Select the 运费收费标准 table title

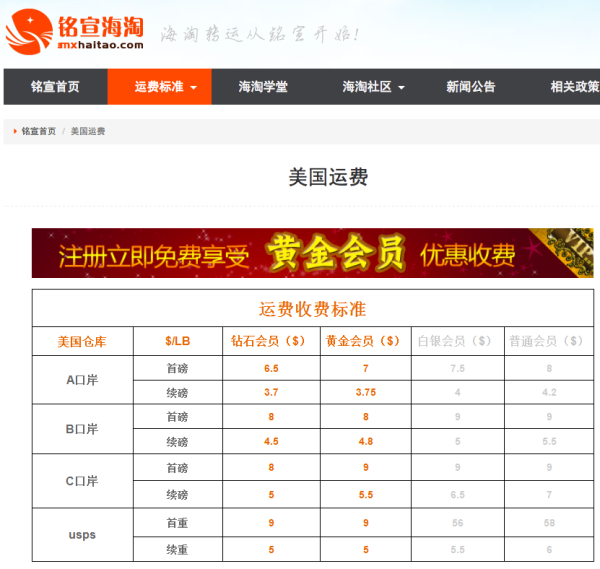point(313,309)
